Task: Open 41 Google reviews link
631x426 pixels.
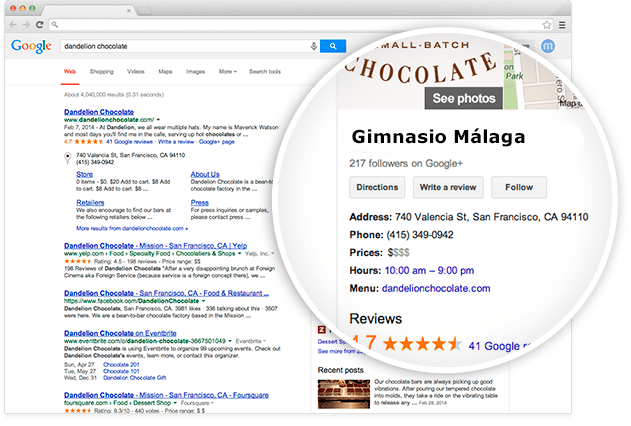Action: (x=129, y=142)
